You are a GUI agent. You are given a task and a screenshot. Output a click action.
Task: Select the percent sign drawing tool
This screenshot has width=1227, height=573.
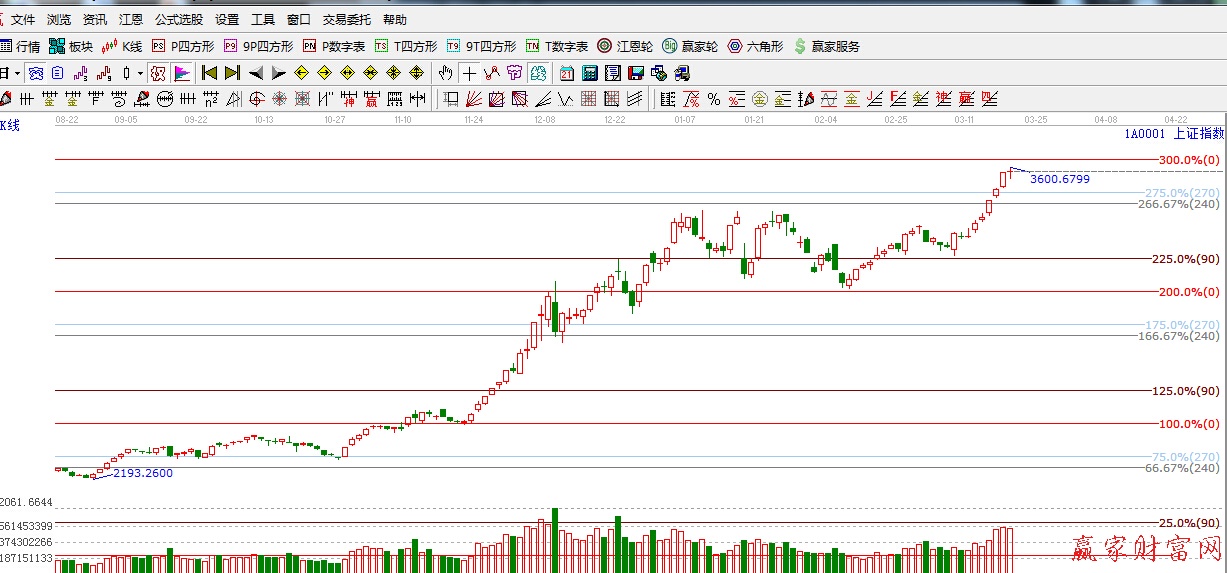[714, 99]
